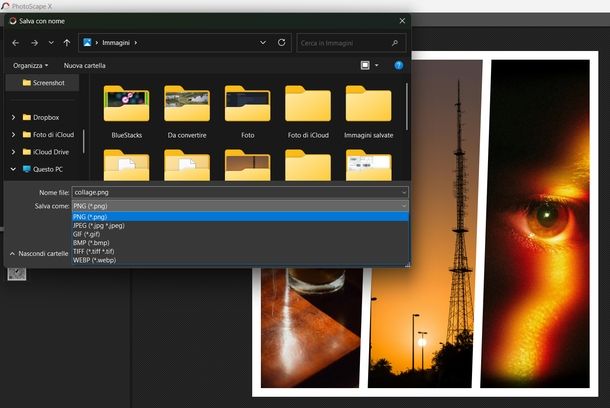Select Dropbox in the navigation pane
Image resolution: width=610 pixels, height=408 pixels.
point(41,117)
